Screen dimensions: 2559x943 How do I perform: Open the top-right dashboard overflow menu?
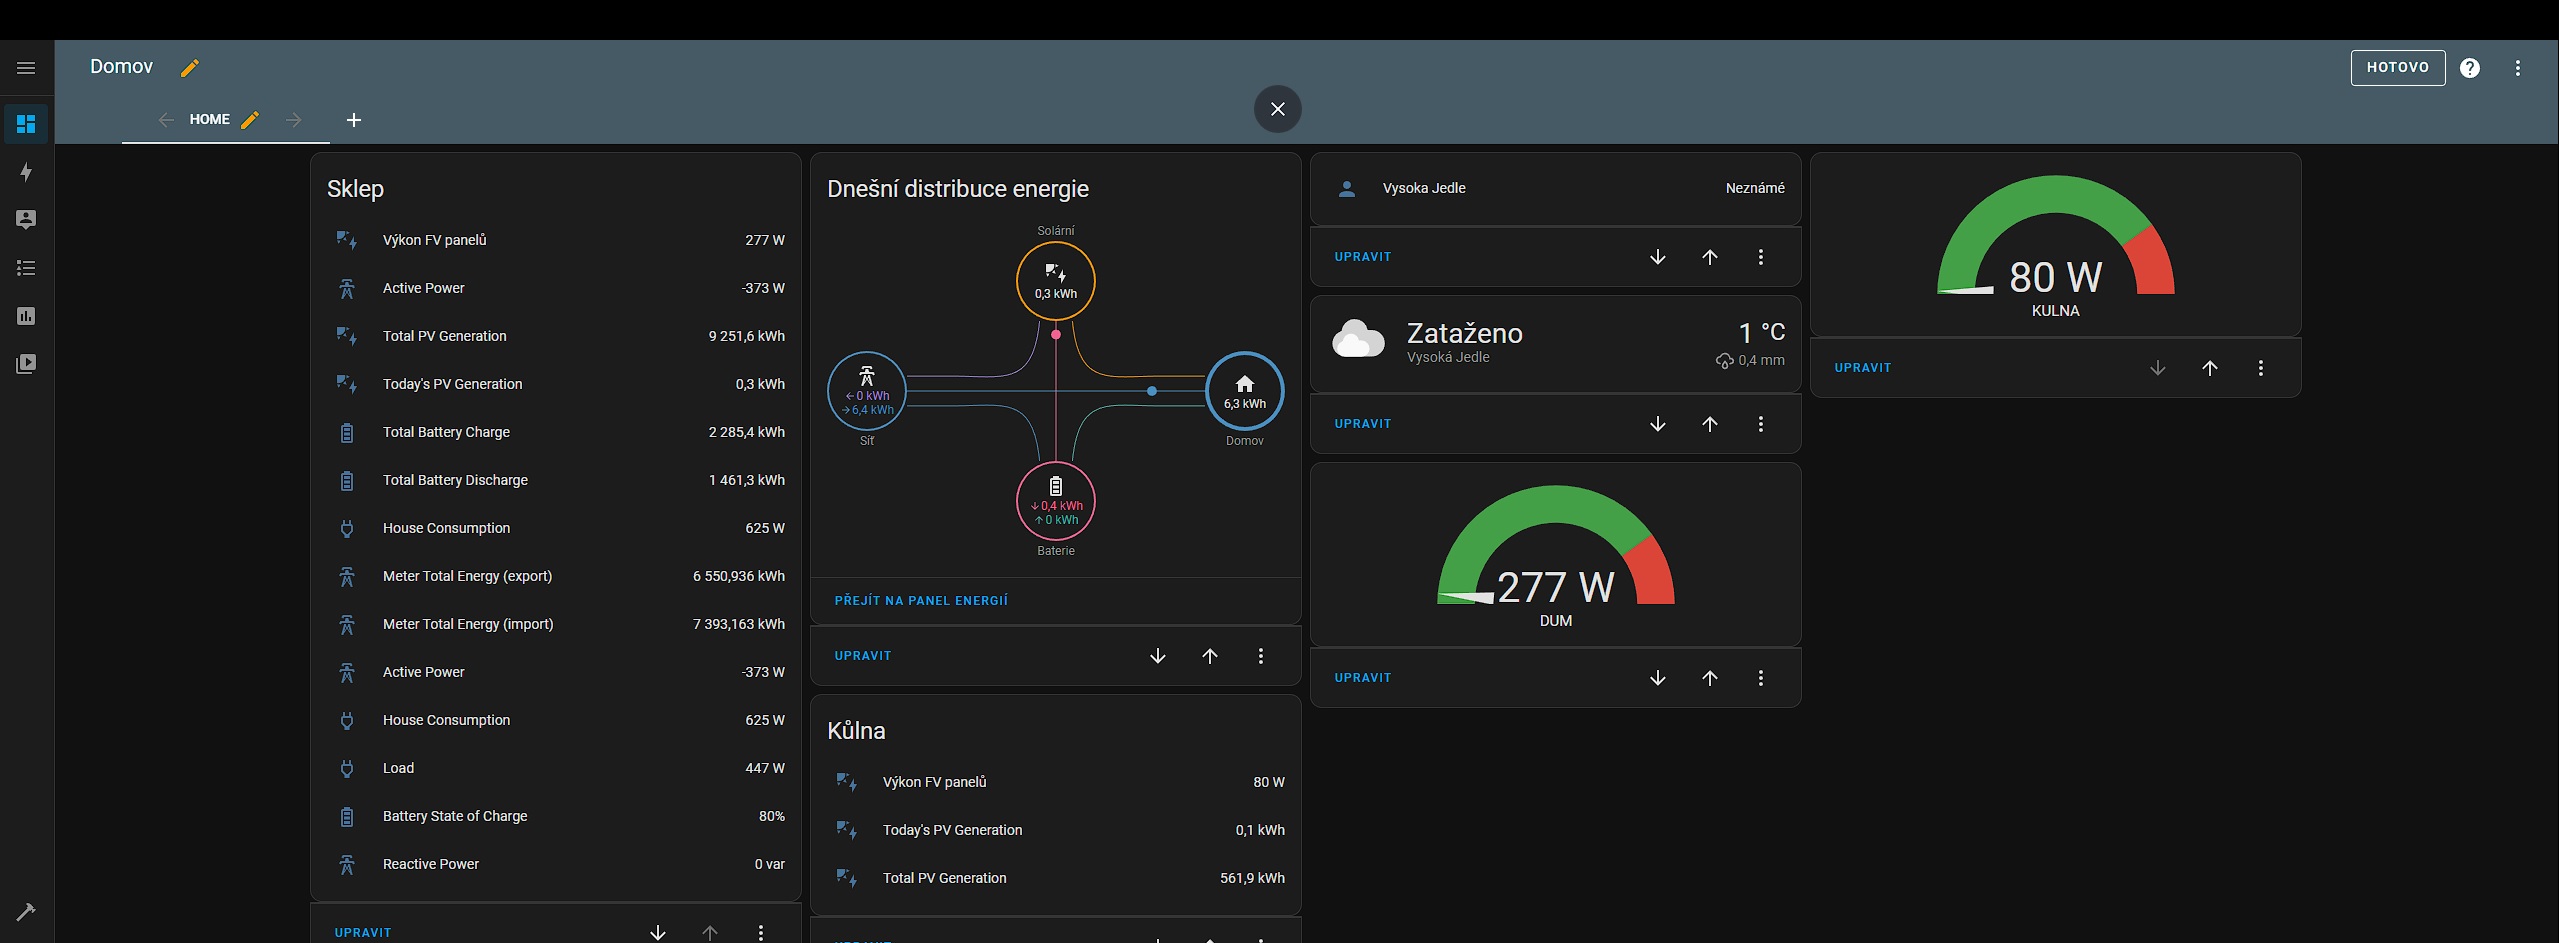tap(2518, 68)
